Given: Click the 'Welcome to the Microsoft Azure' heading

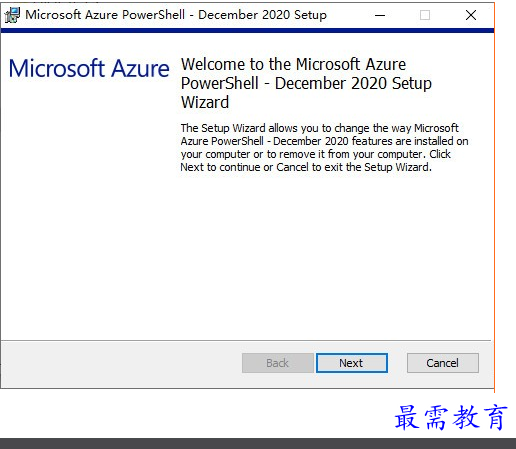Looking at the screenshot, I should (x=293, y=64).
